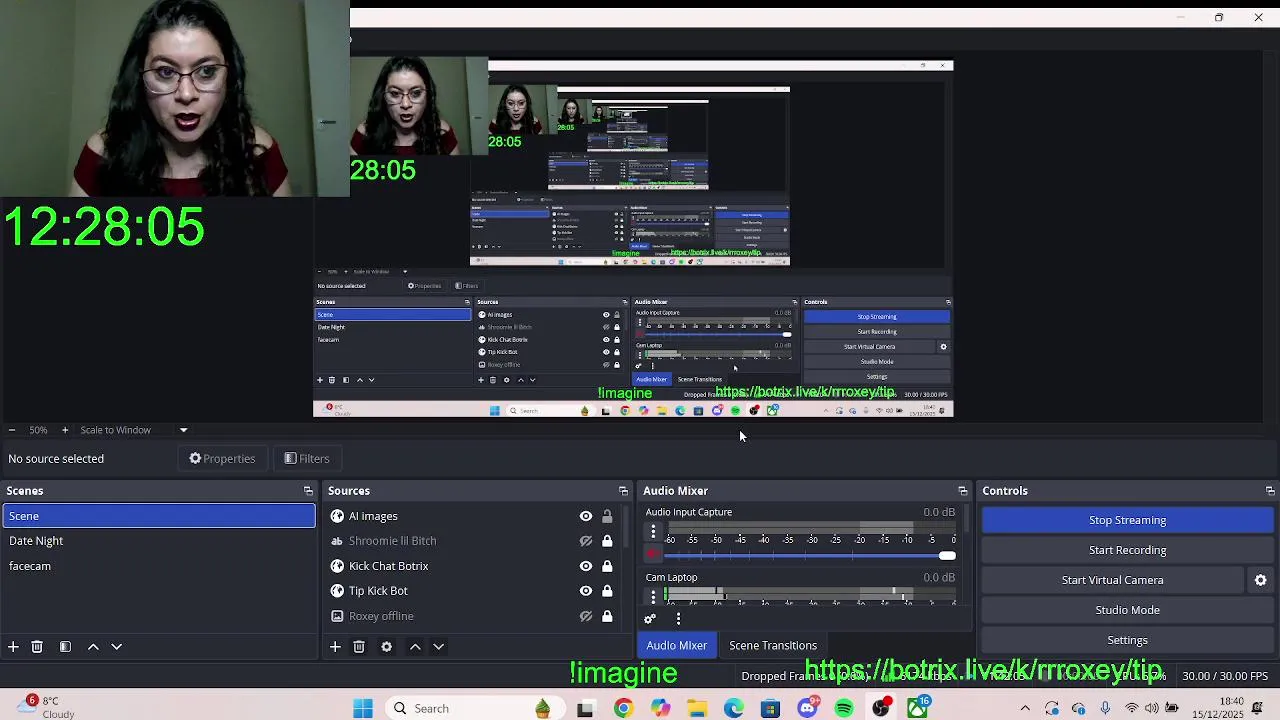Viewport: 1280px width, 720px height.
Task: Remove selected scene with the Scenes trash icon
Action: [37, 647]
